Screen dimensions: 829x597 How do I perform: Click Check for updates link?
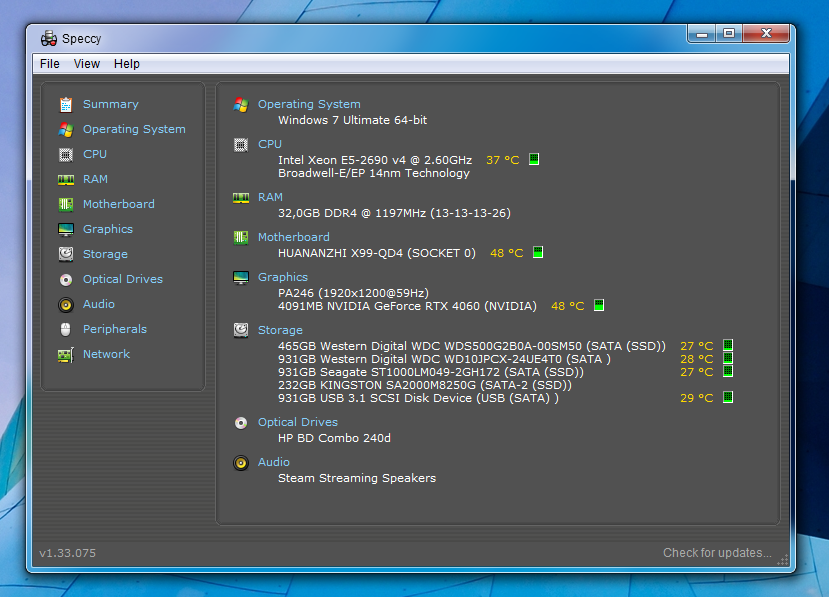pyautogui.click(x=717, y=553)
